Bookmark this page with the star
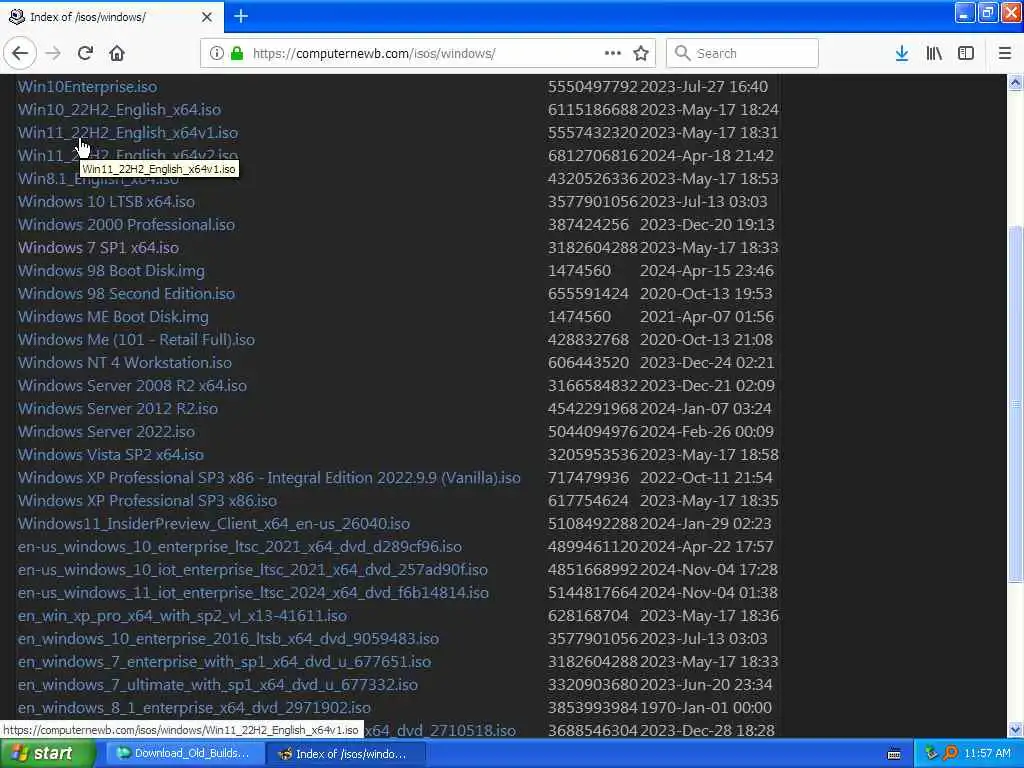This screenshot has width=1024, height=768. 641,54
